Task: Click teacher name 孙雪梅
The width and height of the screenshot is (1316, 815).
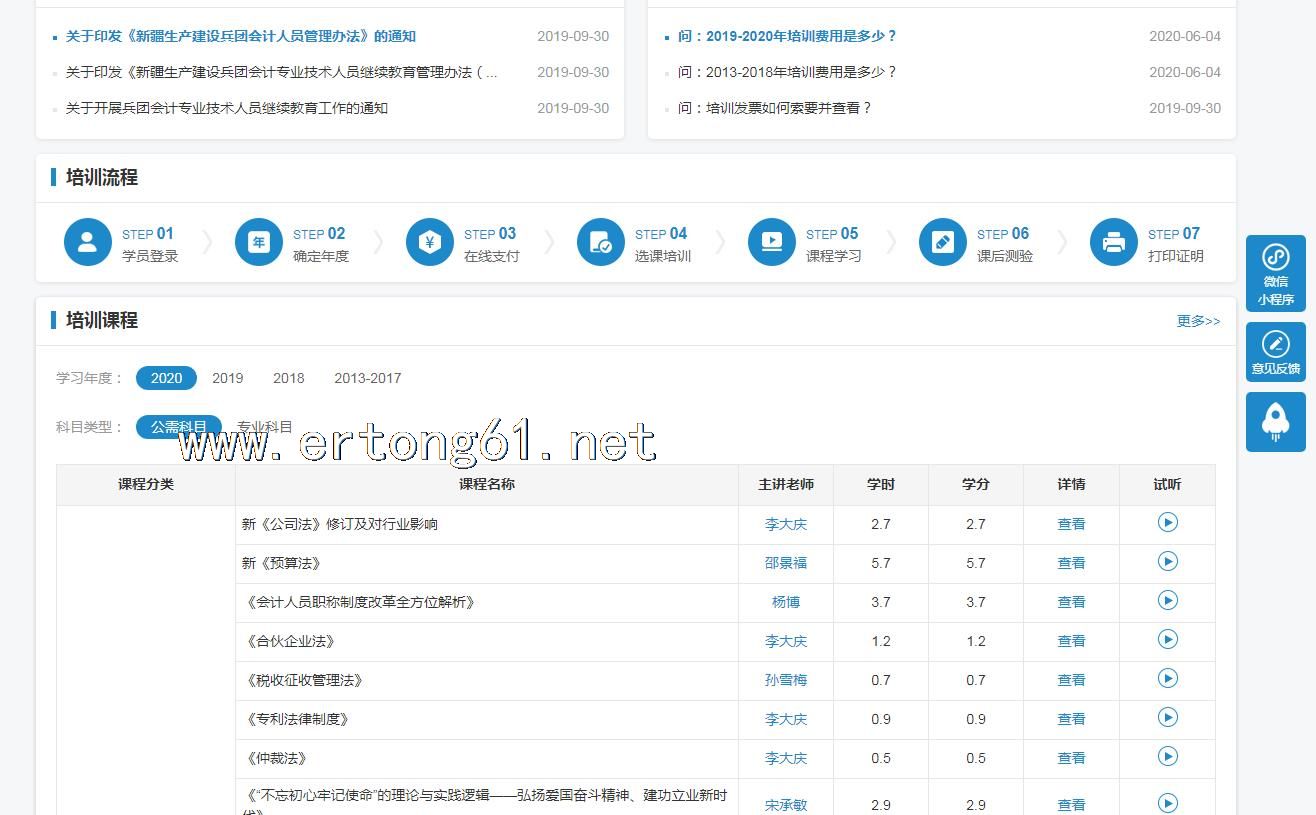Action: click(x=785, y=680)
